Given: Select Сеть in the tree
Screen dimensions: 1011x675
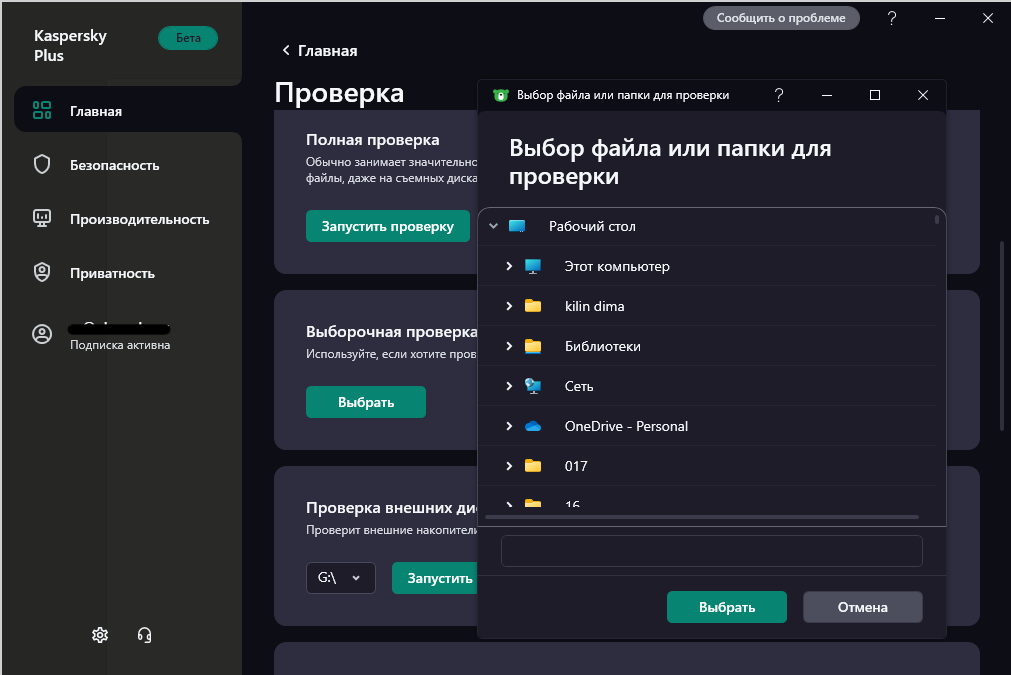Looking at the screenshot, I should [708, 386].
